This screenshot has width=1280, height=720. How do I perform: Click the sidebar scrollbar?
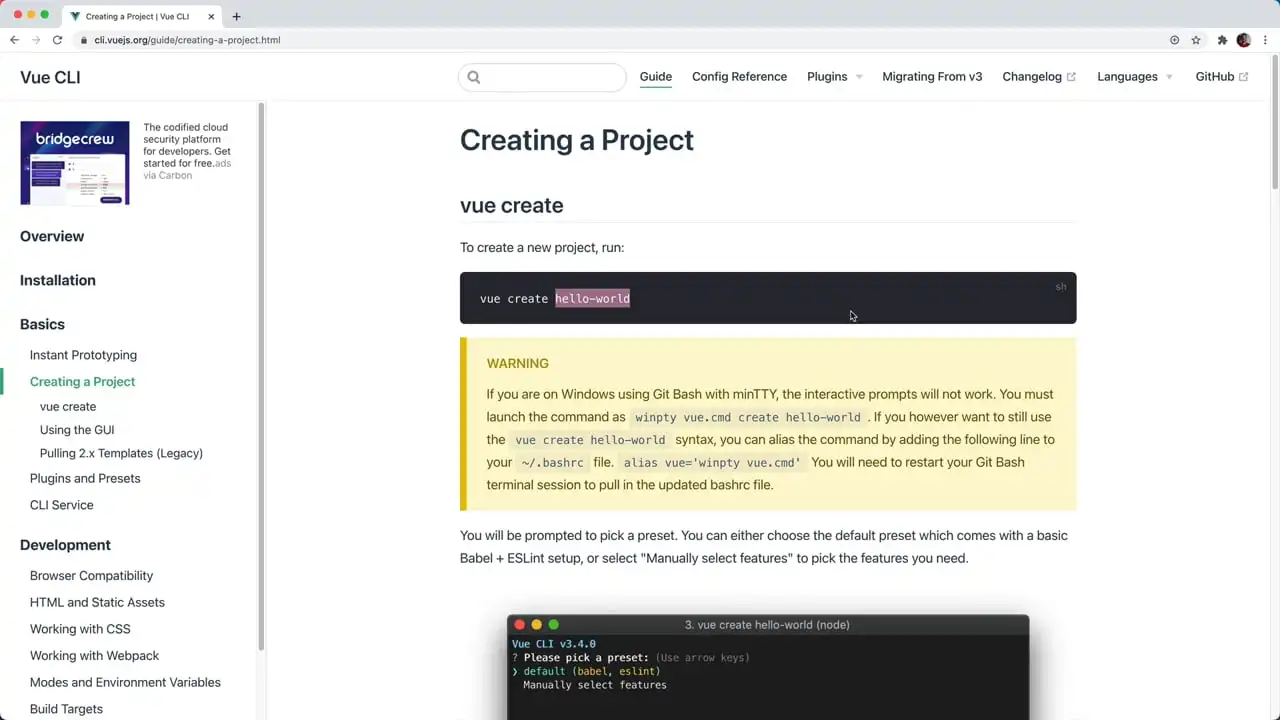coord(261,375)
